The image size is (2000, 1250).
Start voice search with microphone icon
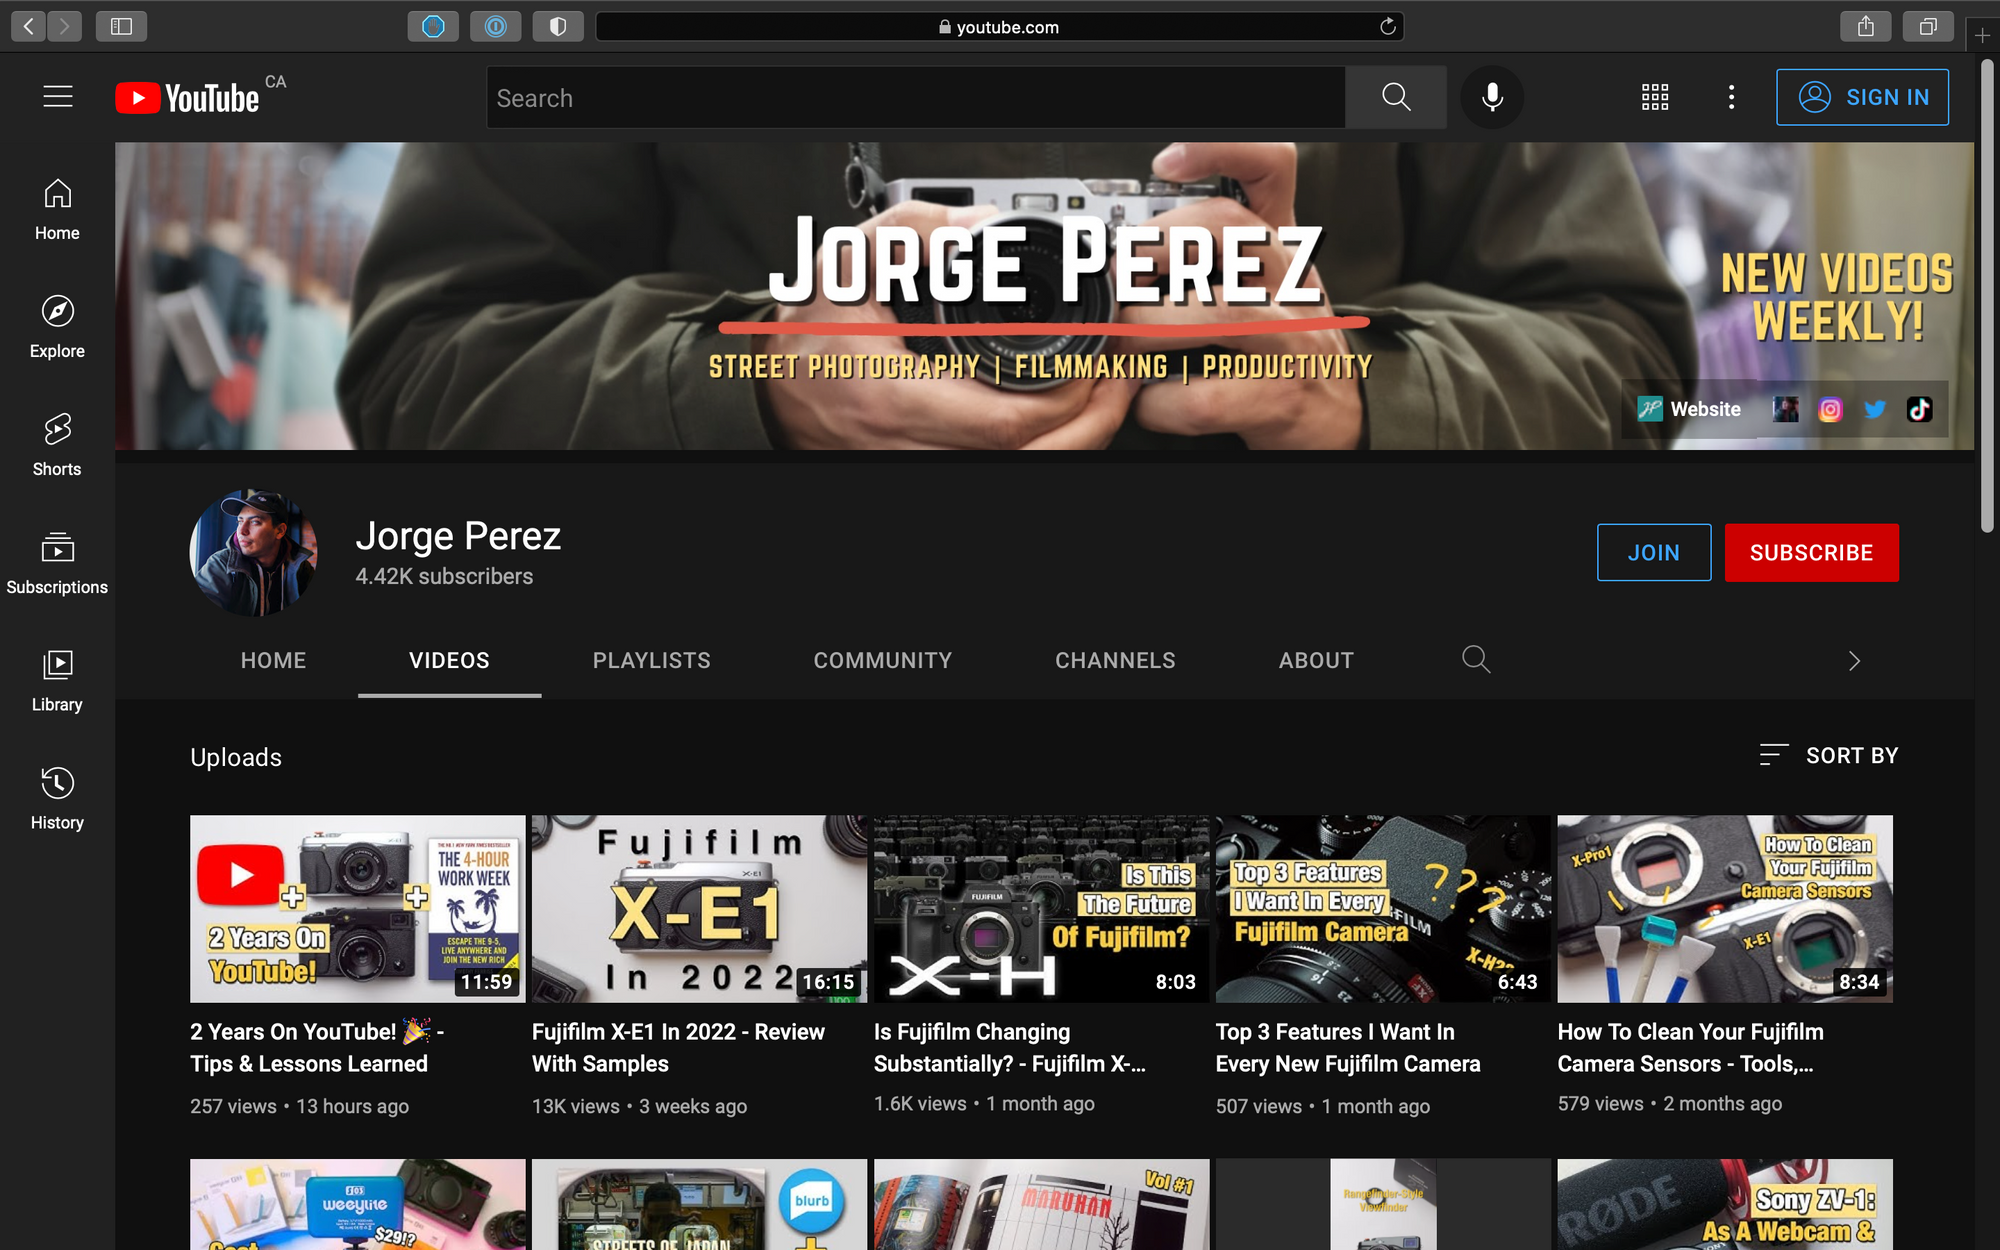click(x=1492, y=97)
